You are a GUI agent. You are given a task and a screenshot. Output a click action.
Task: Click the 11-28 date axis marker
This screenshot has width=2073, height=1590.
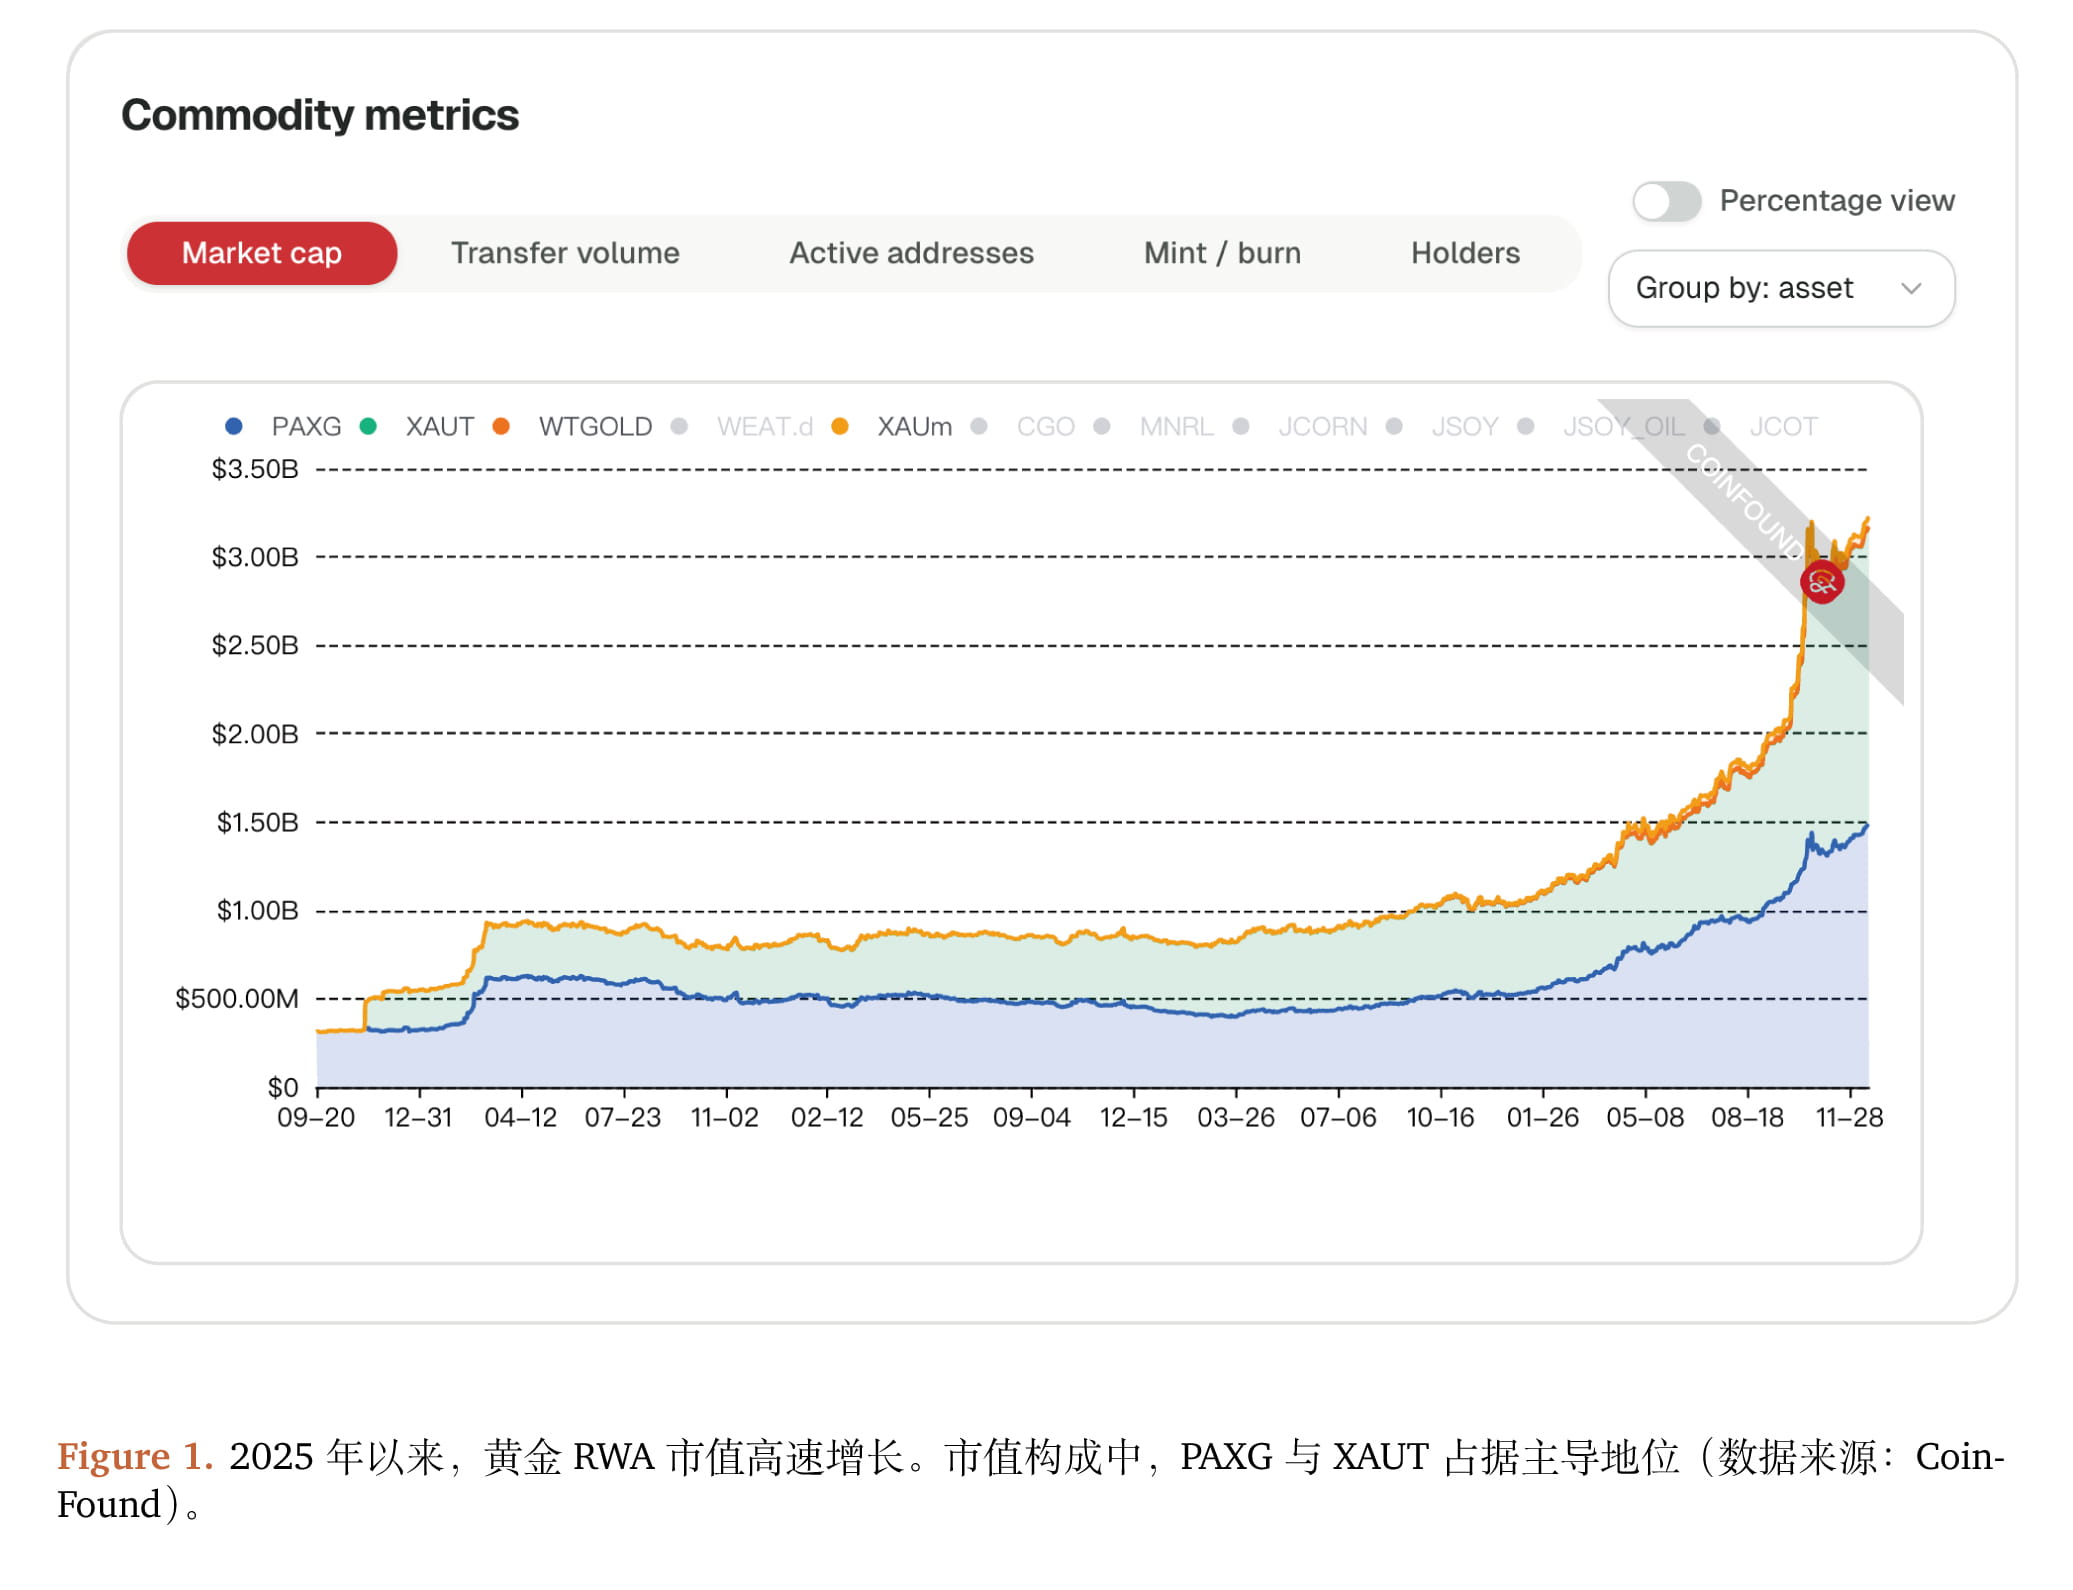point(1849,1117)
